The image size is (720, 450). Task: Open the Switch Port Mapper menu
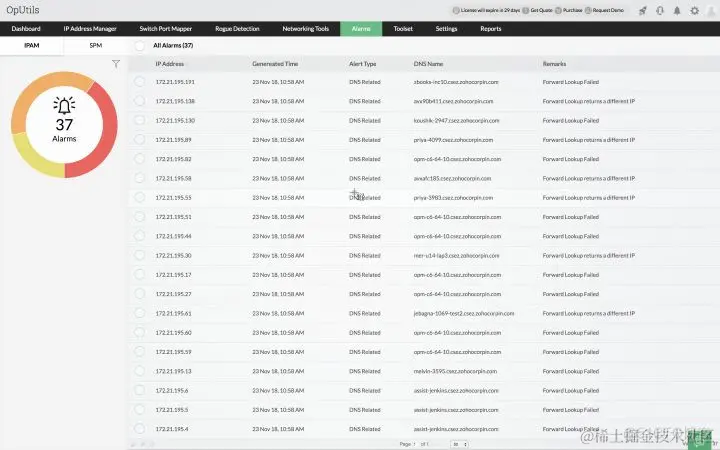point(166,28)
